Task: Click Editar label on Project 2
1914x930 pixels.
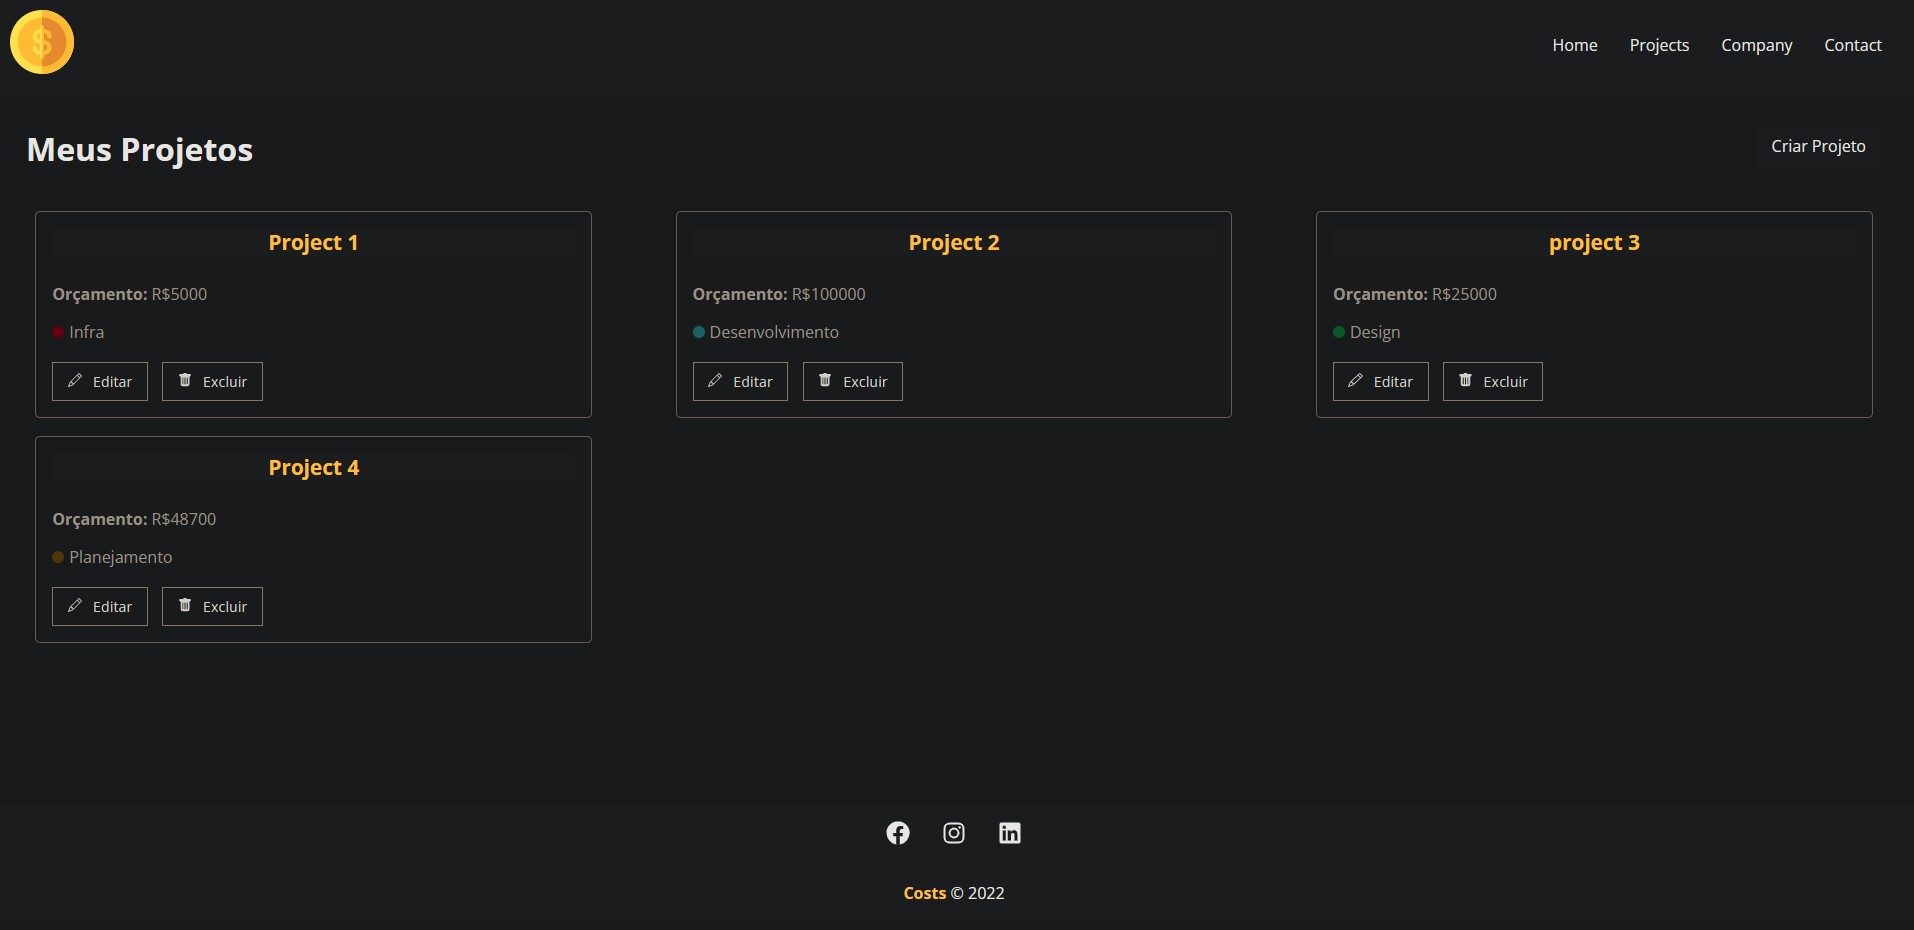Action: (x=752, y=382)
